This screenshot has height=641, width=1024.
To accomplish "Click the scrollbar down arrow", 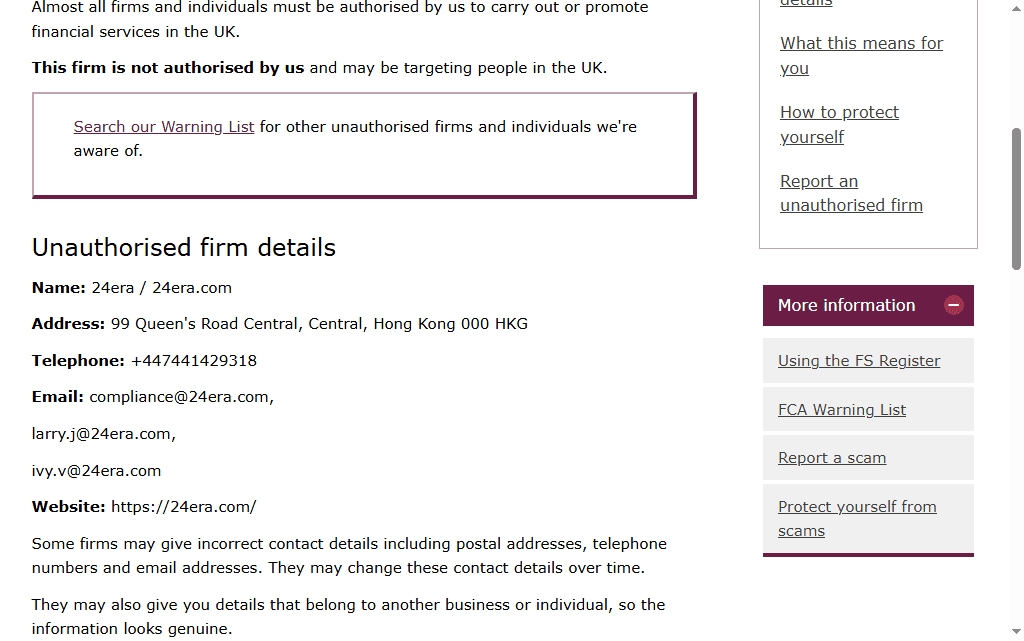I will pos(1016,631).
